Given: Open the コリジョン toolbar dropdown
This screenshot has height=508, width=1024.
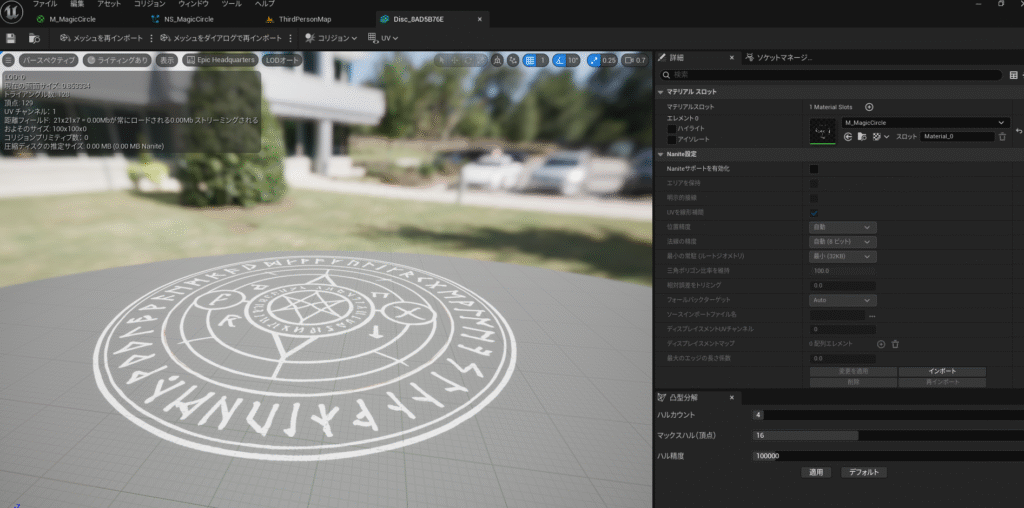Looking at the screenshot, I should (331, 39).
